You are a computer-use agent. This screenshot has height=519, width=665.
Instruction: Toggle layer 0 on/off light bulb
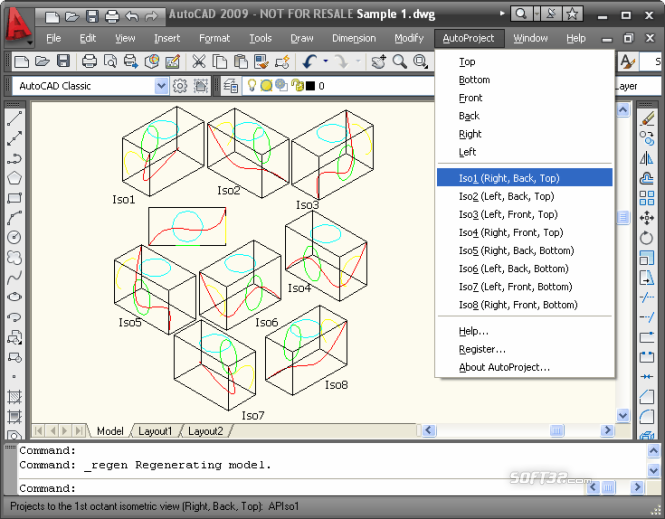coord(252,85)
